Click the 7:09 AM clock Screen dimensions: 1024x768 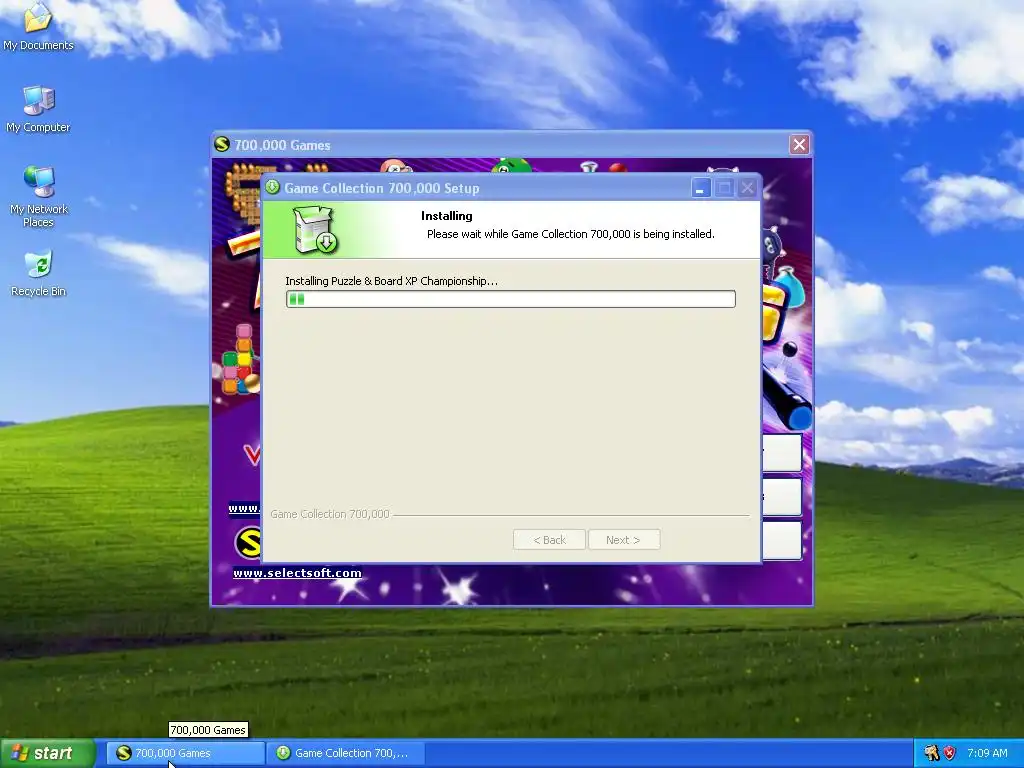pyautogui.click(x=987, y=753)
